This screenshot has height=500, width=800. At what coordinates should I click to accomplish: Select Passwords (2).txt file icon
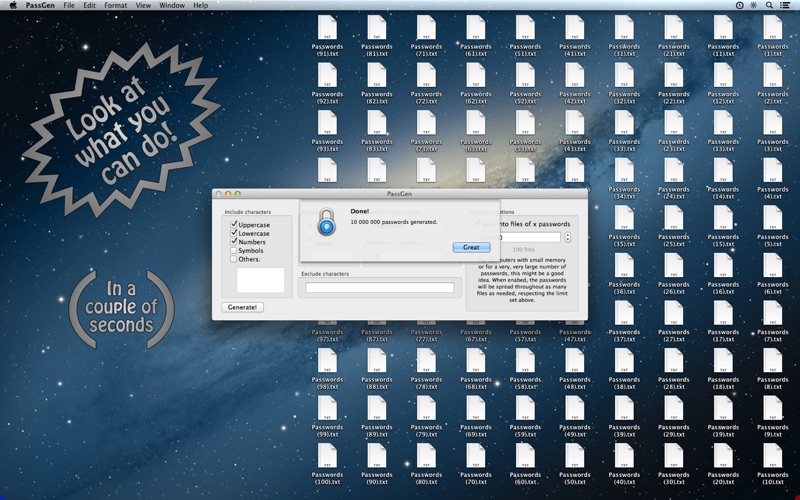[x=772, y=76]
